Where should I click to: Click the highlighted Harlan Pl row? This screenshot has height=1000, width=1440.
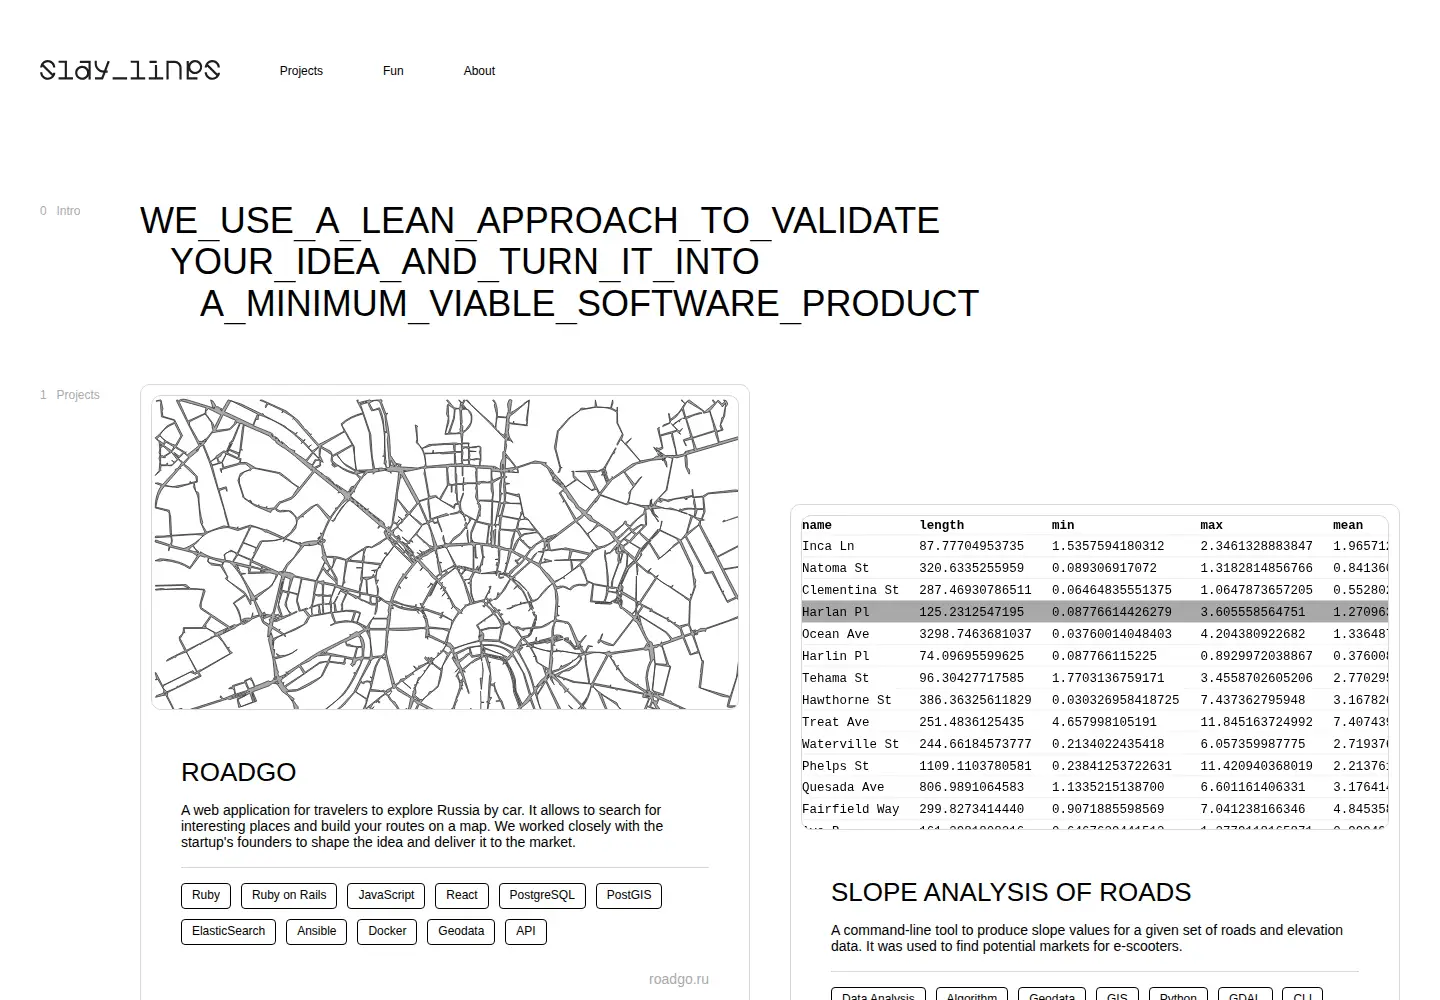coord(1095,612)
